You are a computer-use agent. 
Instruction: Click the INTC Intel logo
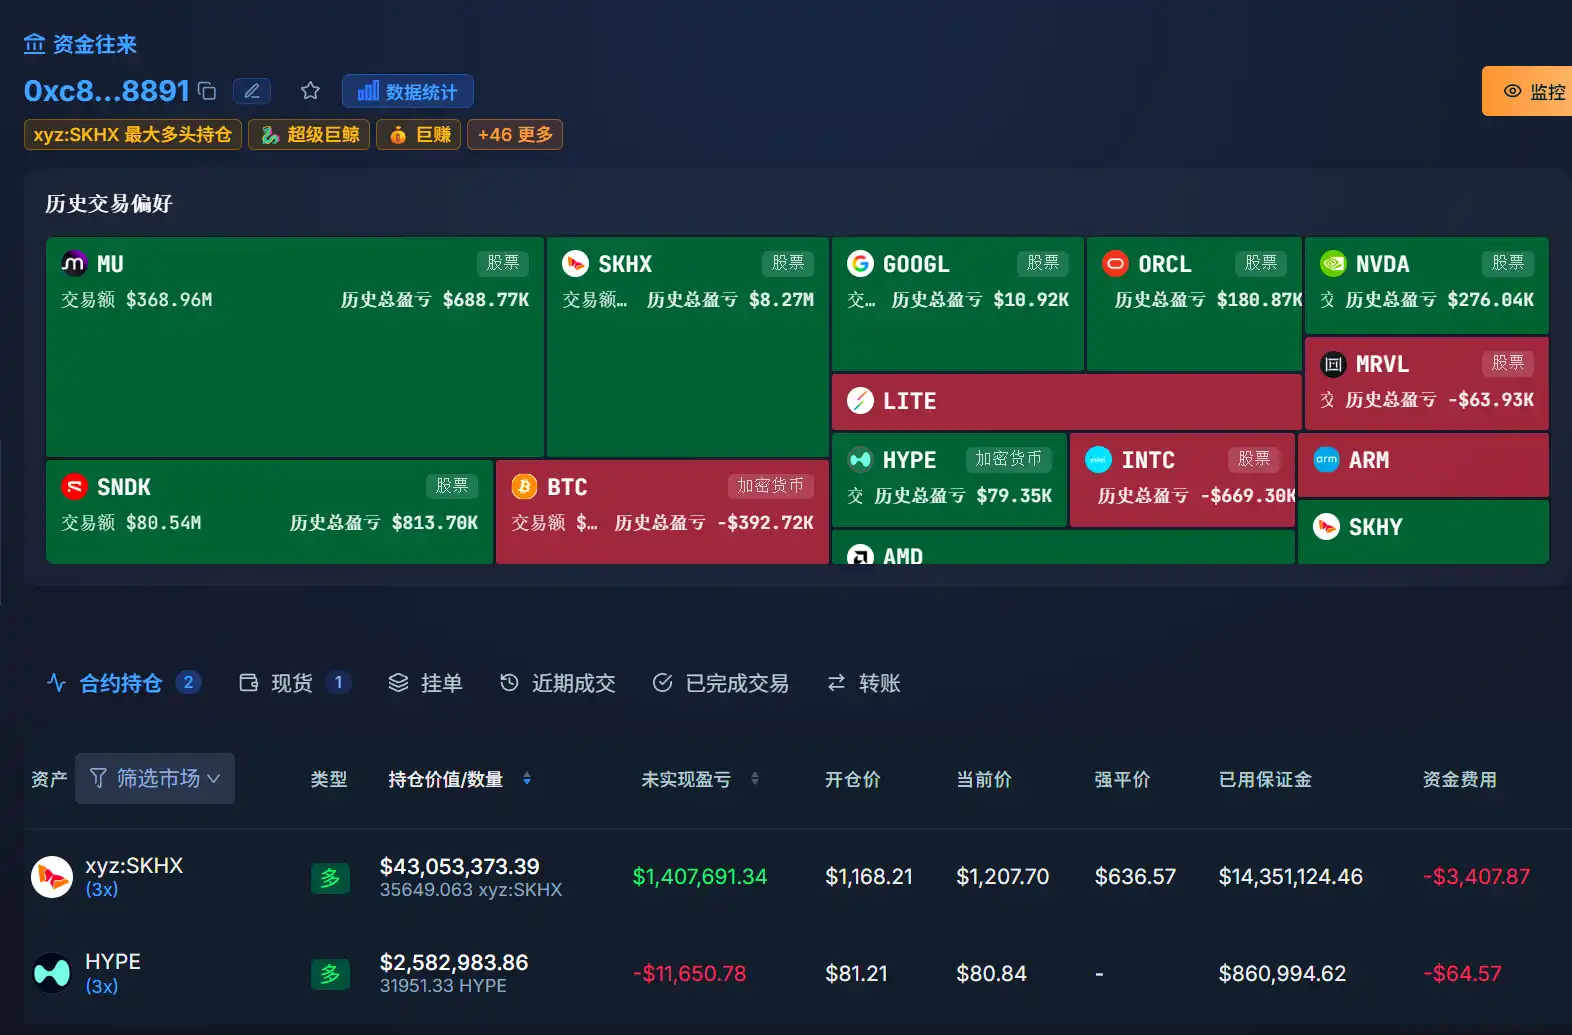pos(1098,460)
